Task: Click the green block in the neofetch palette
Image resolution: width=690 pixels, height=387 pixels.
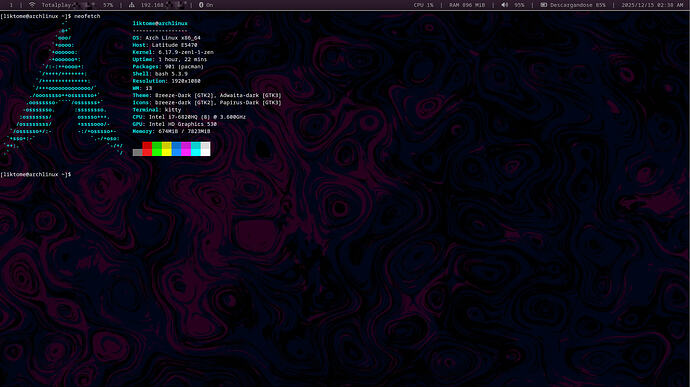Action: (157, 149)
